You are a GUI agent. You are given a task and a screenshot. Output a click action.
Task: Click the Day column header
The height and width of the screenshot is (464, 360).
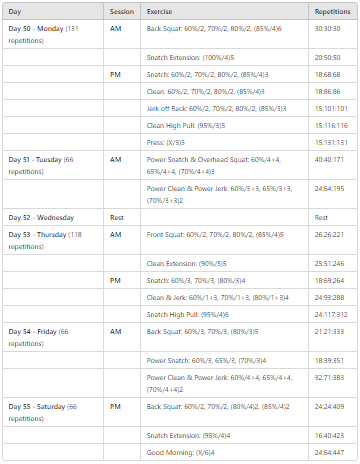[x=53, y=11]
